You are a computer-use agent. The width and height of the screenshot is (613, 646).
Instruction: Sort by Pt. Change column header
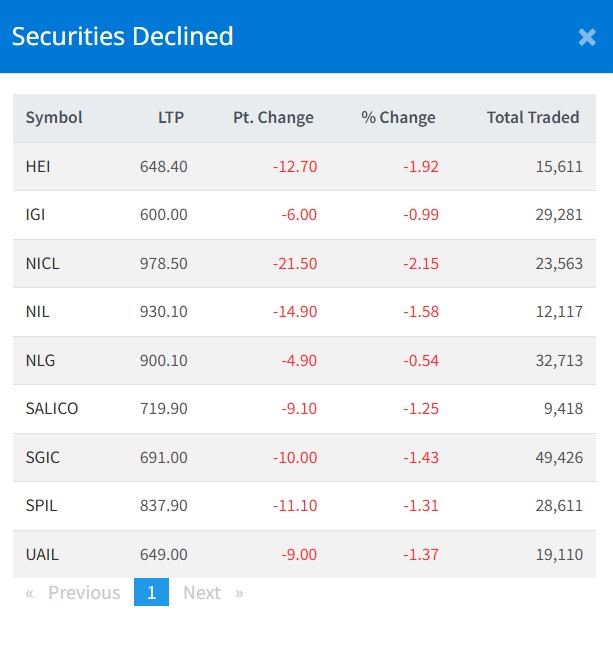273,117
